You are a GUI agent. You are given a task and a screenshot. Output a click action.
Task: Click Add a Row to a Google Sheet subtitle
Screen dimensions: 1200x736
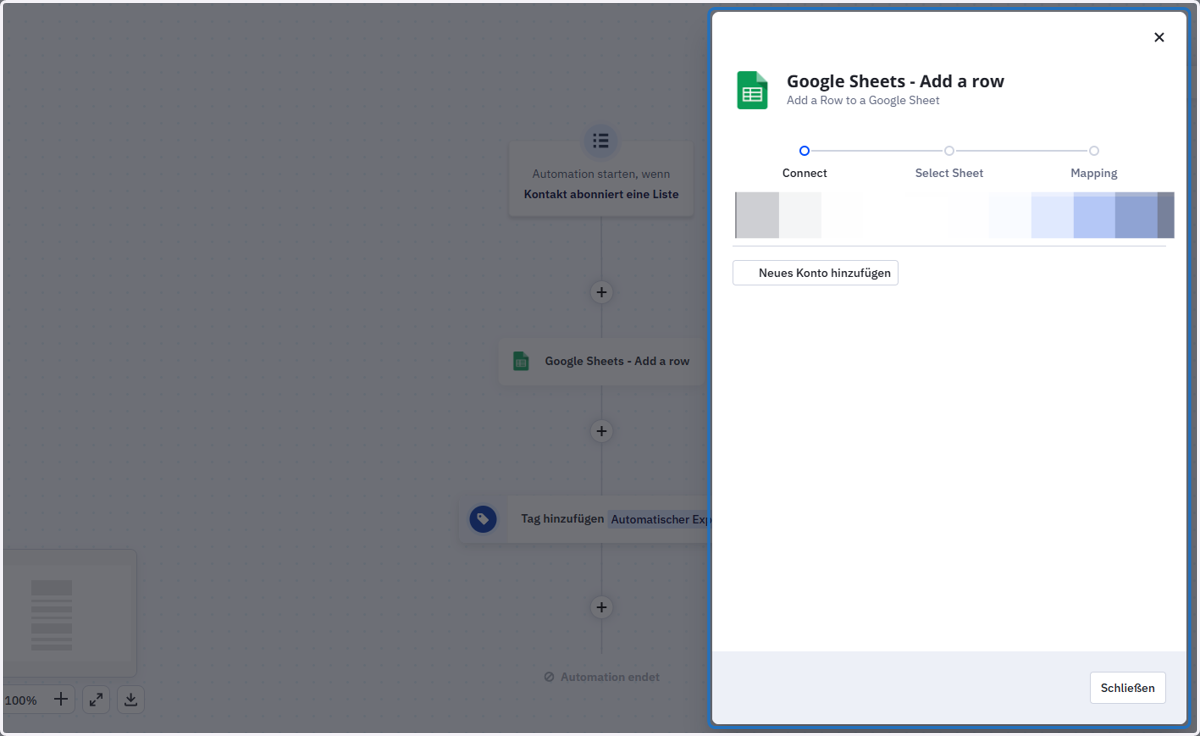click(x=863, y=100)
